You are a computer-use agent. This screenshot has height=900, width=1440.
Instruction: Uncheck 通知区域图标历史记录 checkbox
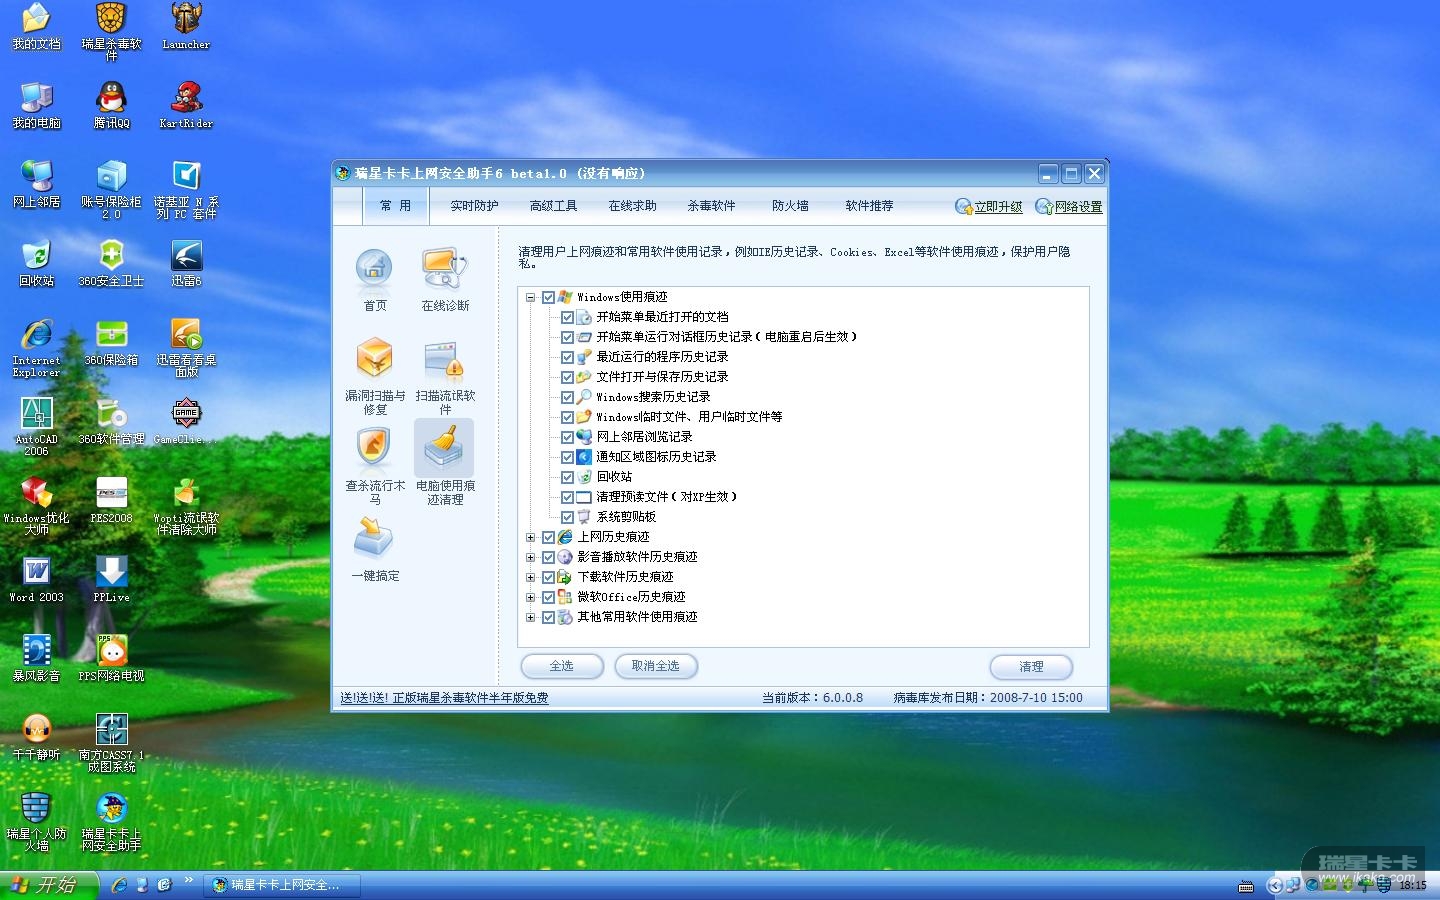click(x=567, y=457)
